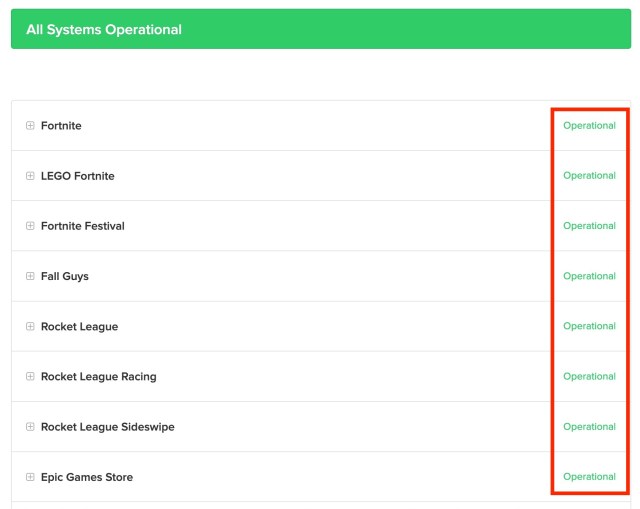
Task: Click Epic Games Store's Operational status
Action: point(589,477)
